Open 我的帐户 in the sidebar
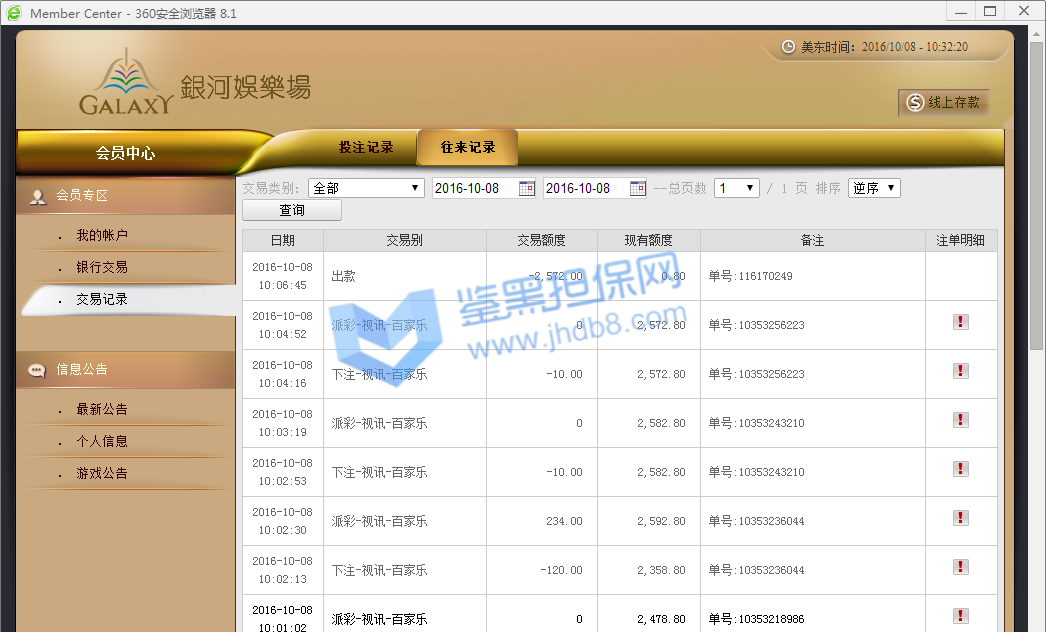 102,235
